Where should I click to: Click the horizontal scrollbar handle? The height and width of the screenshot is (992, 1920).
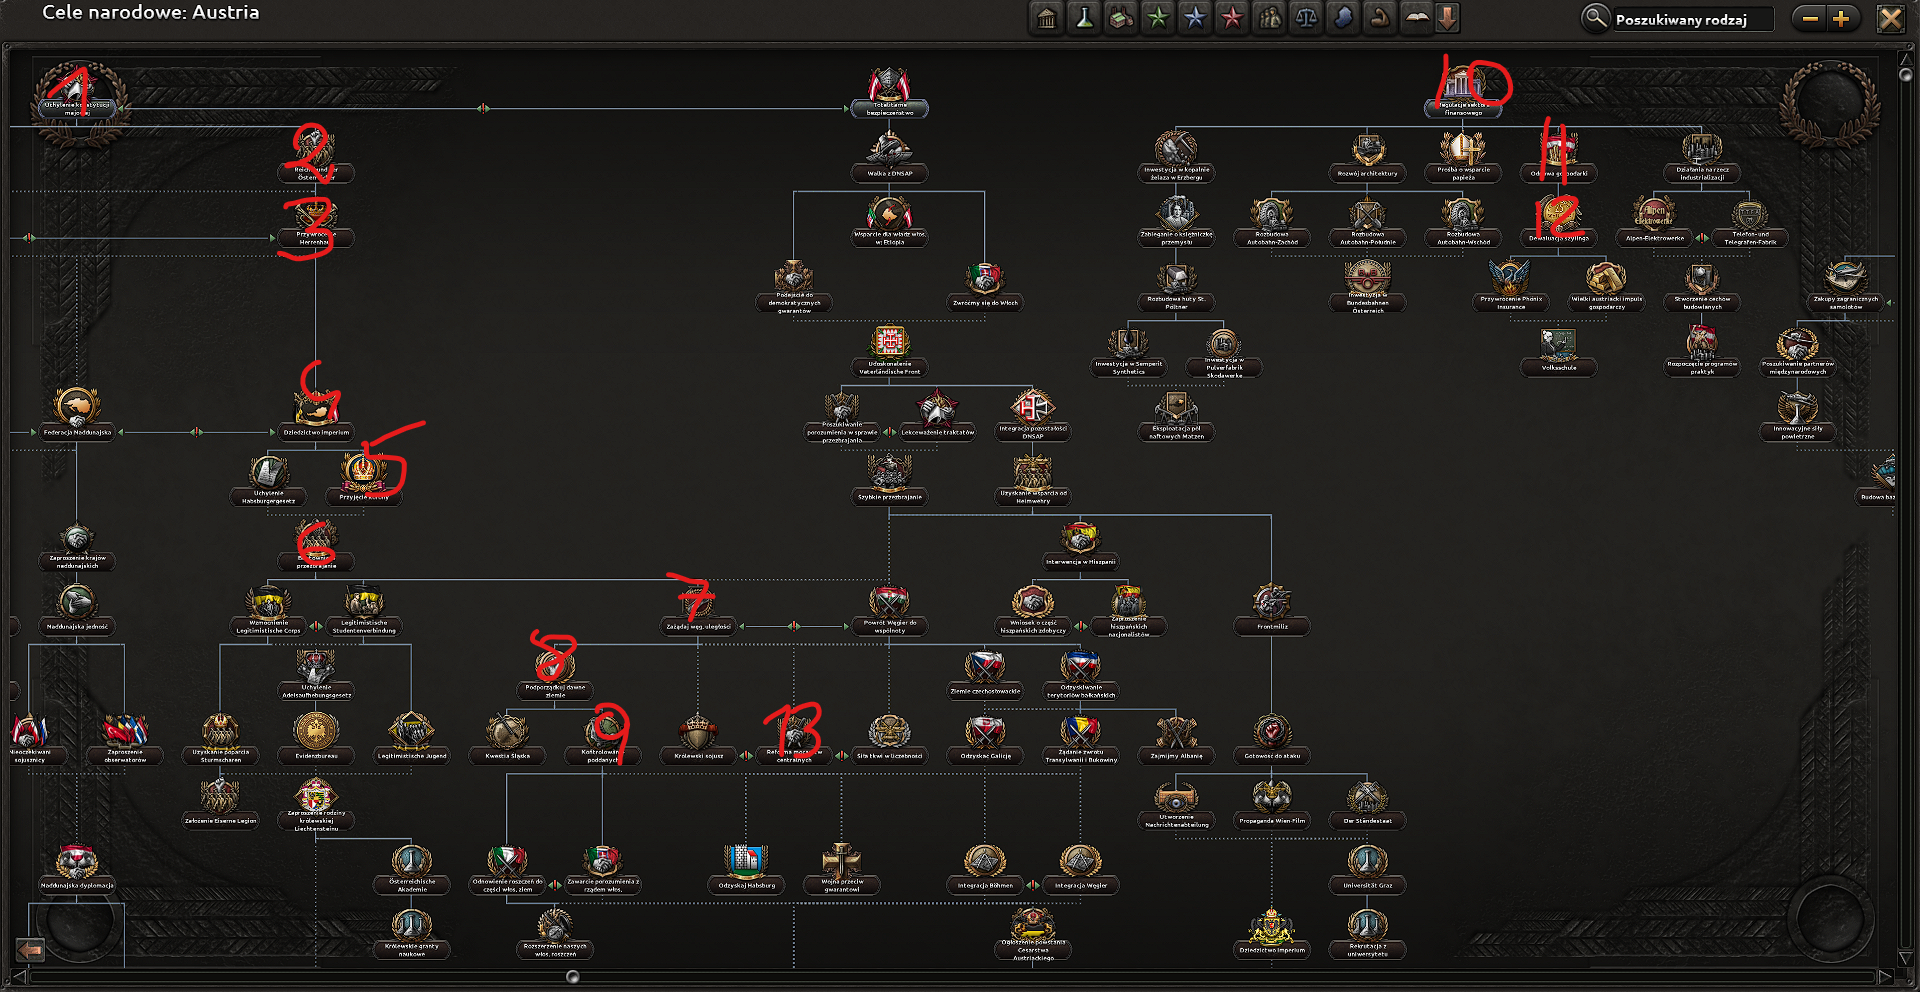pos(573,976)
